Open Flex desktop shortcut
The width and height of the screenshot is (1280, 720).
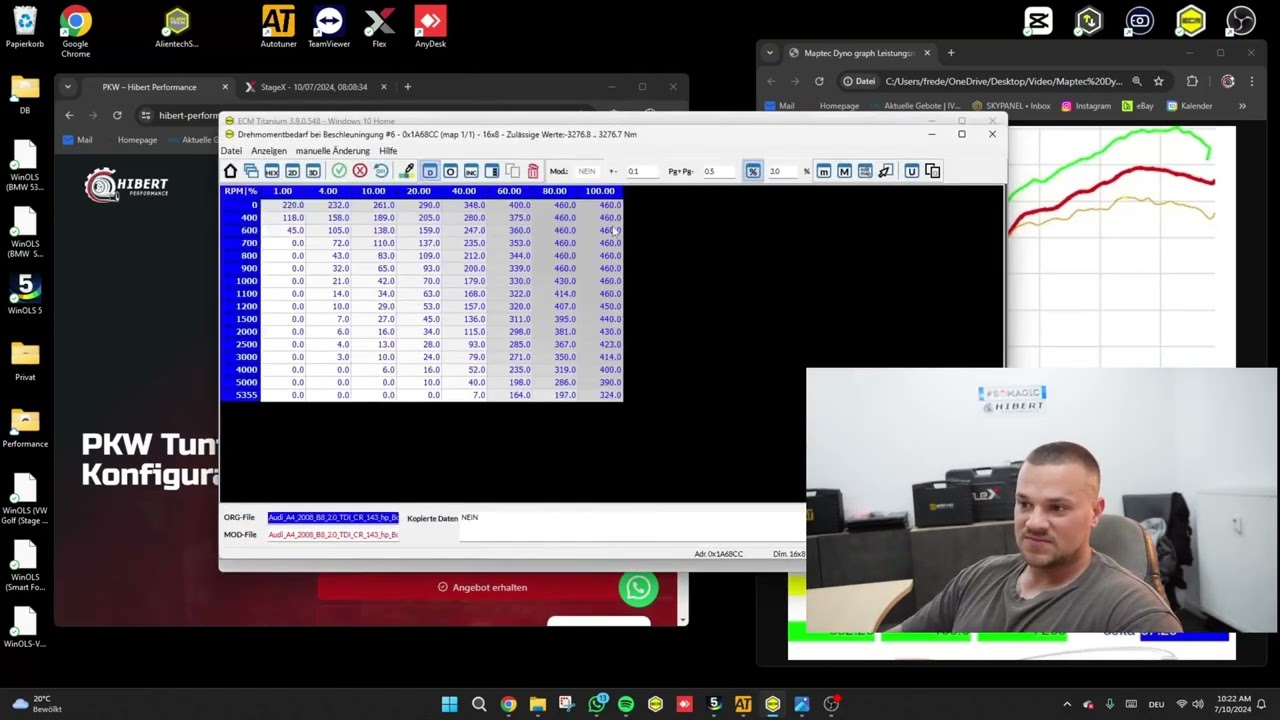pos(379,27)
